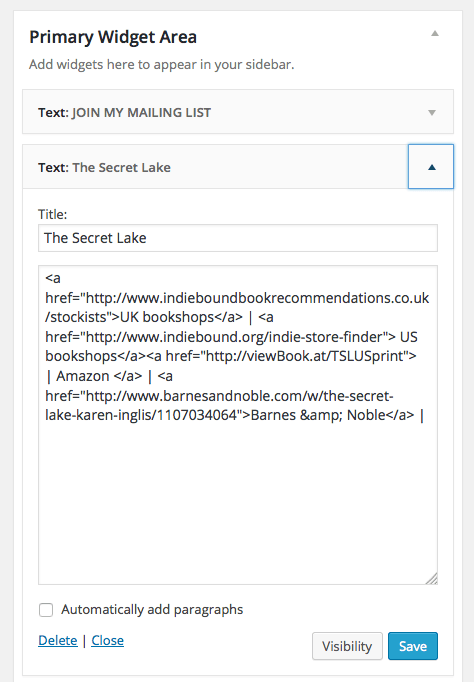Click the Delete link
Viewport: 474px width, 682px height.
[58, 640]
